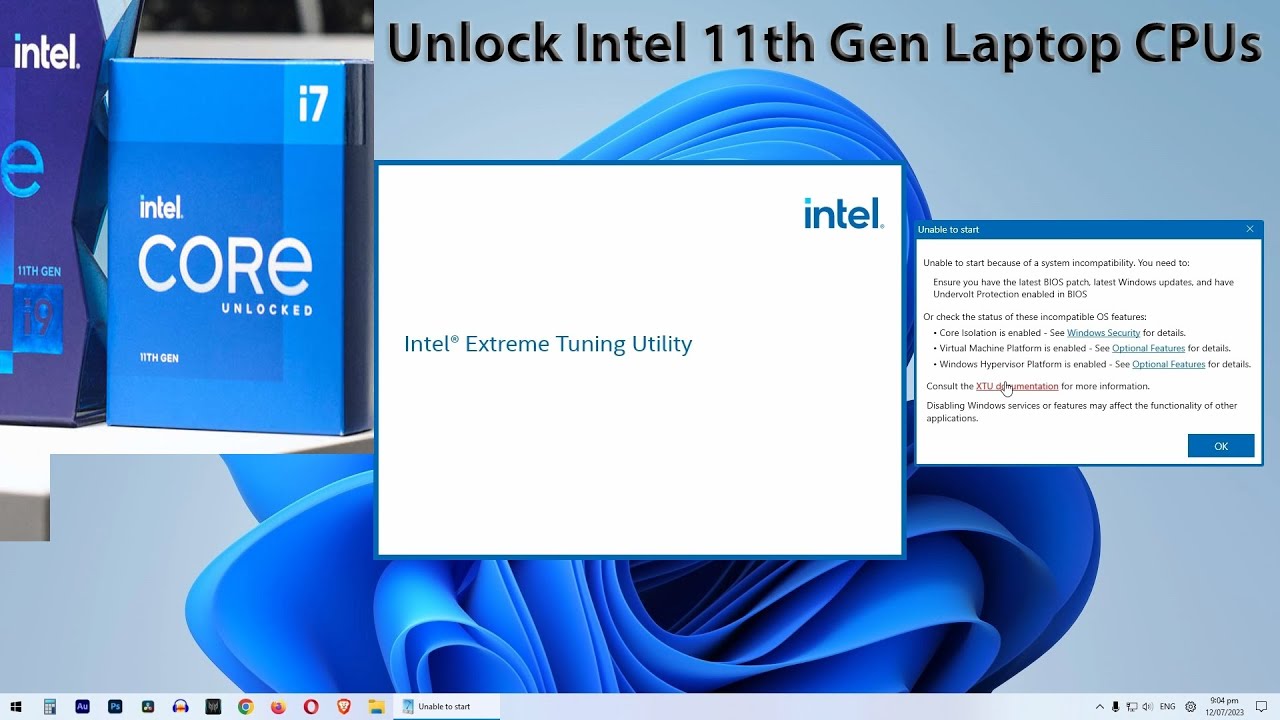Open the Windows Start menu
This screenshot has height=720, width=1280.
16,706
